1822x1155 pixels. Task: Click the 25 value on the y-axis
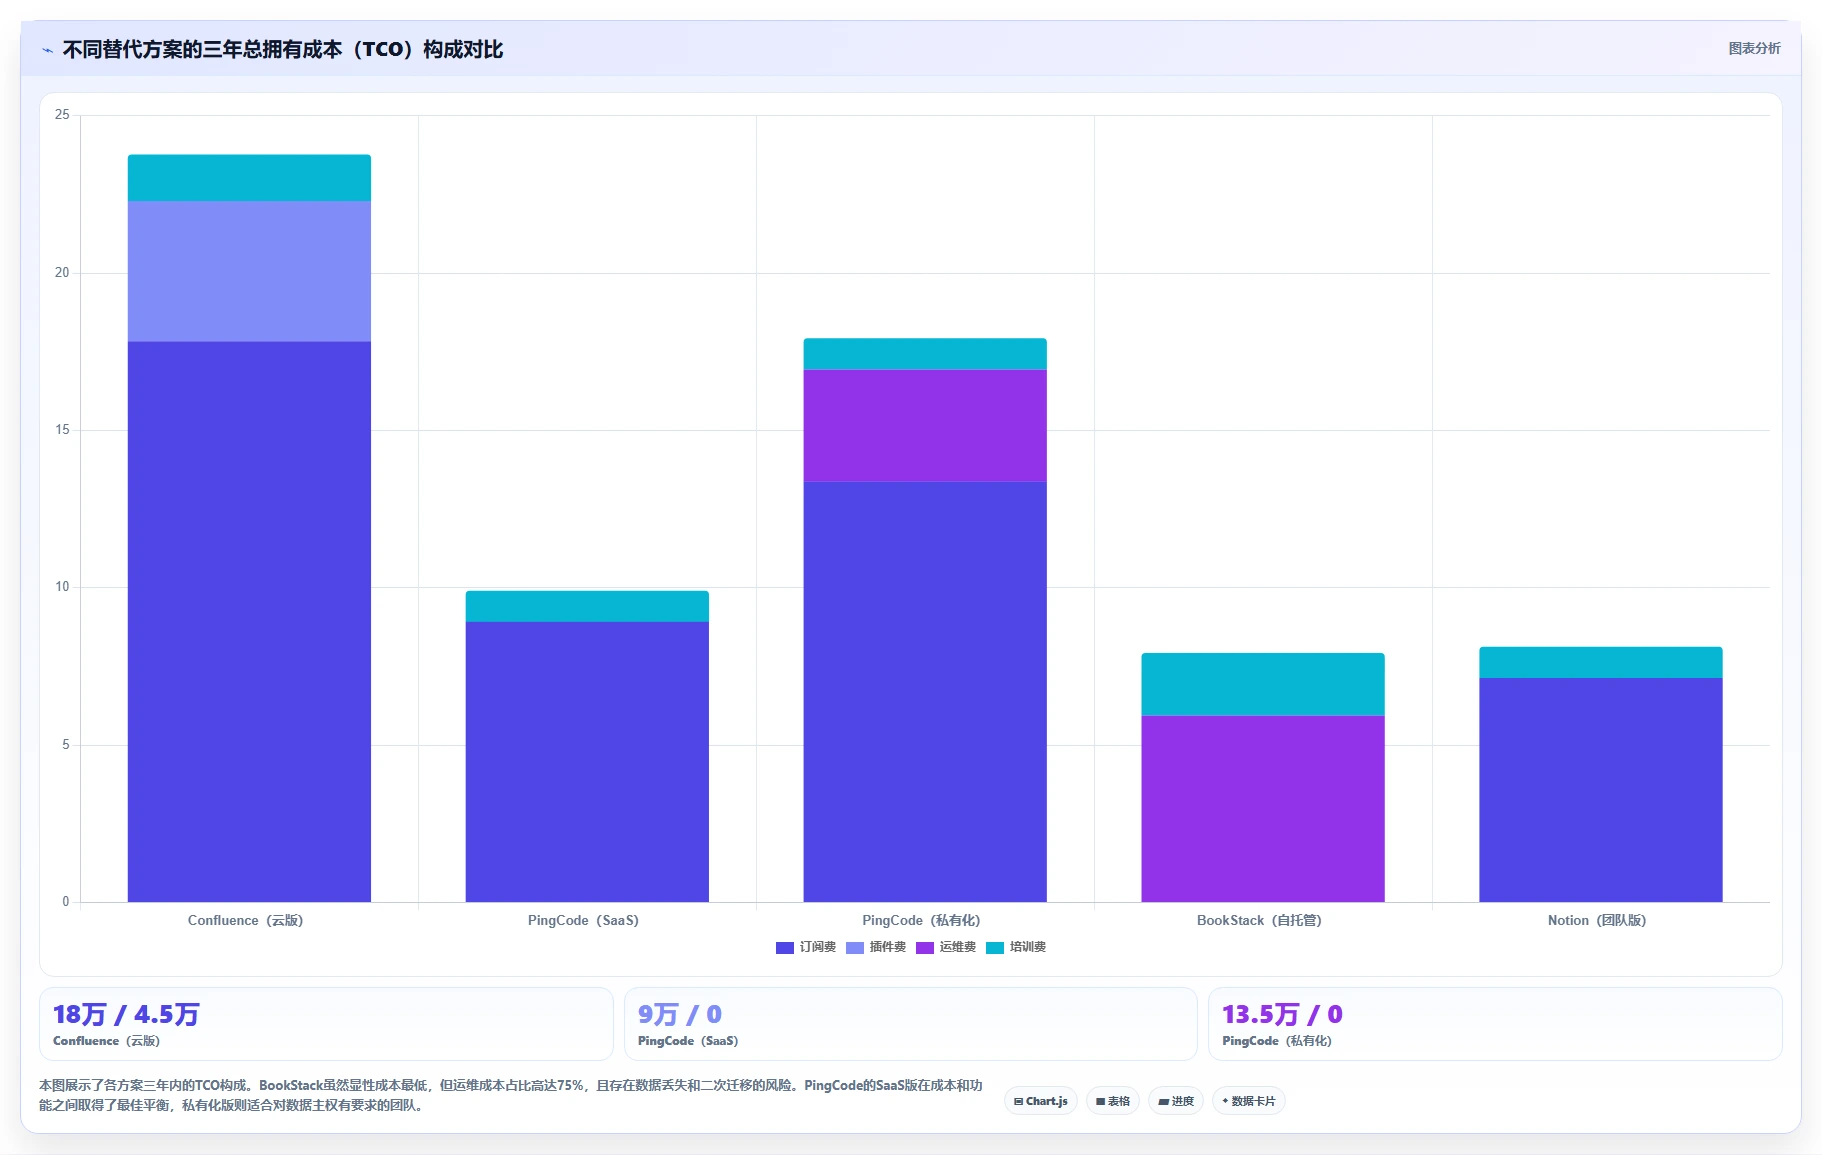pos(62,115)
